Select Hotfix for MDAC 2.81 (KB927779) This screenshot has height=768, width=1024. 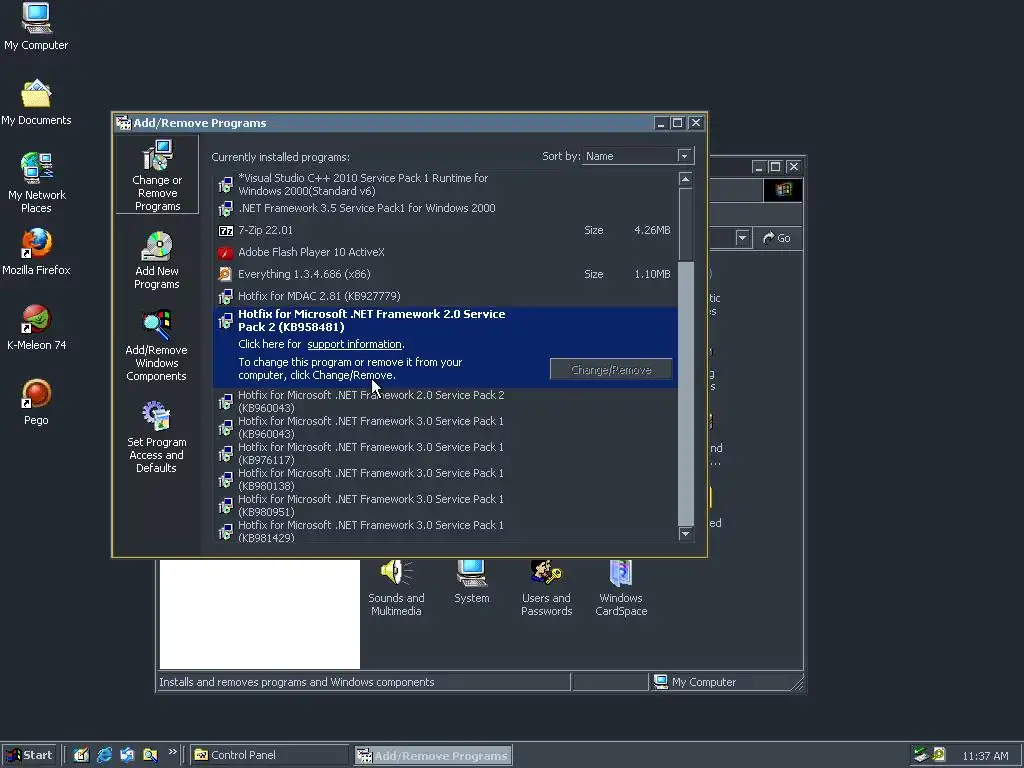[x=445, y=296]
